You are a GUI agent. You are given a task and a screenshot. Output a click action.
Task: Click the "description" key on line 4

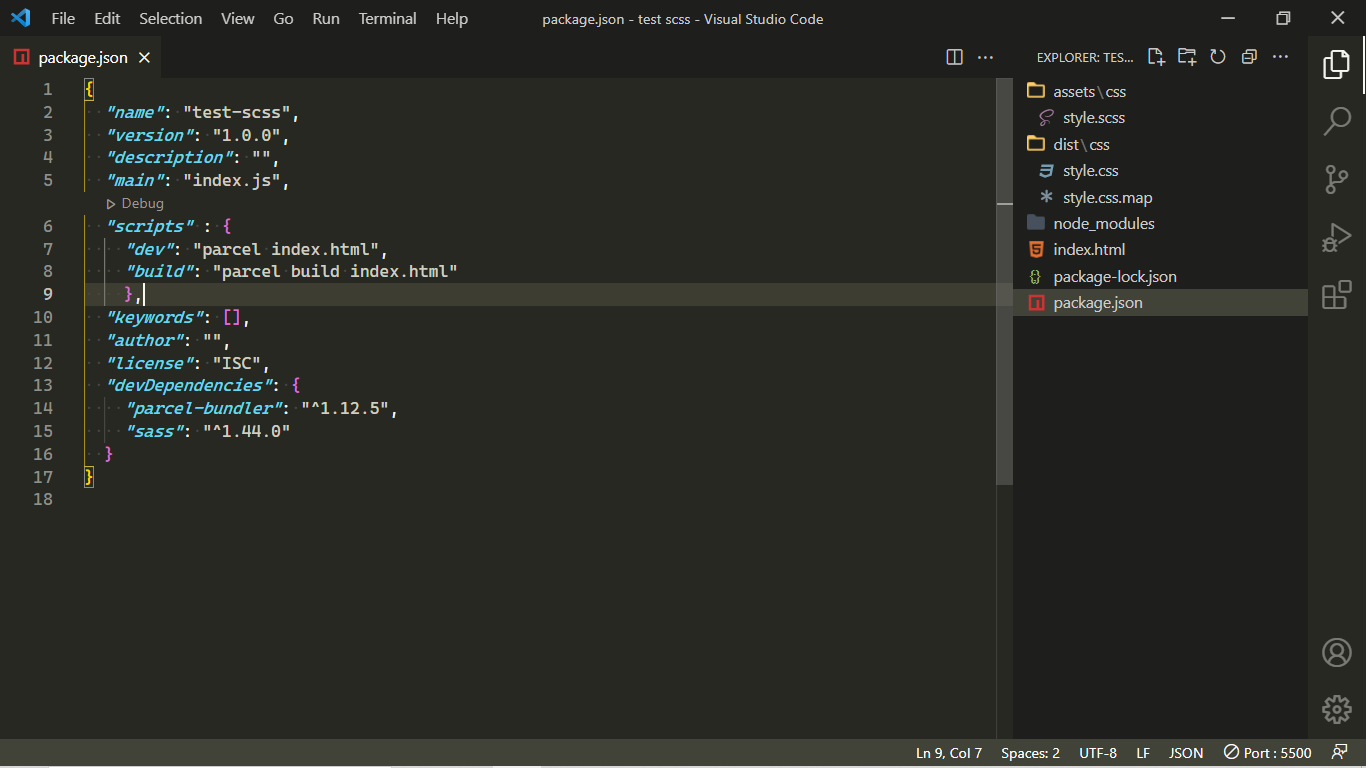pos(170,158)
